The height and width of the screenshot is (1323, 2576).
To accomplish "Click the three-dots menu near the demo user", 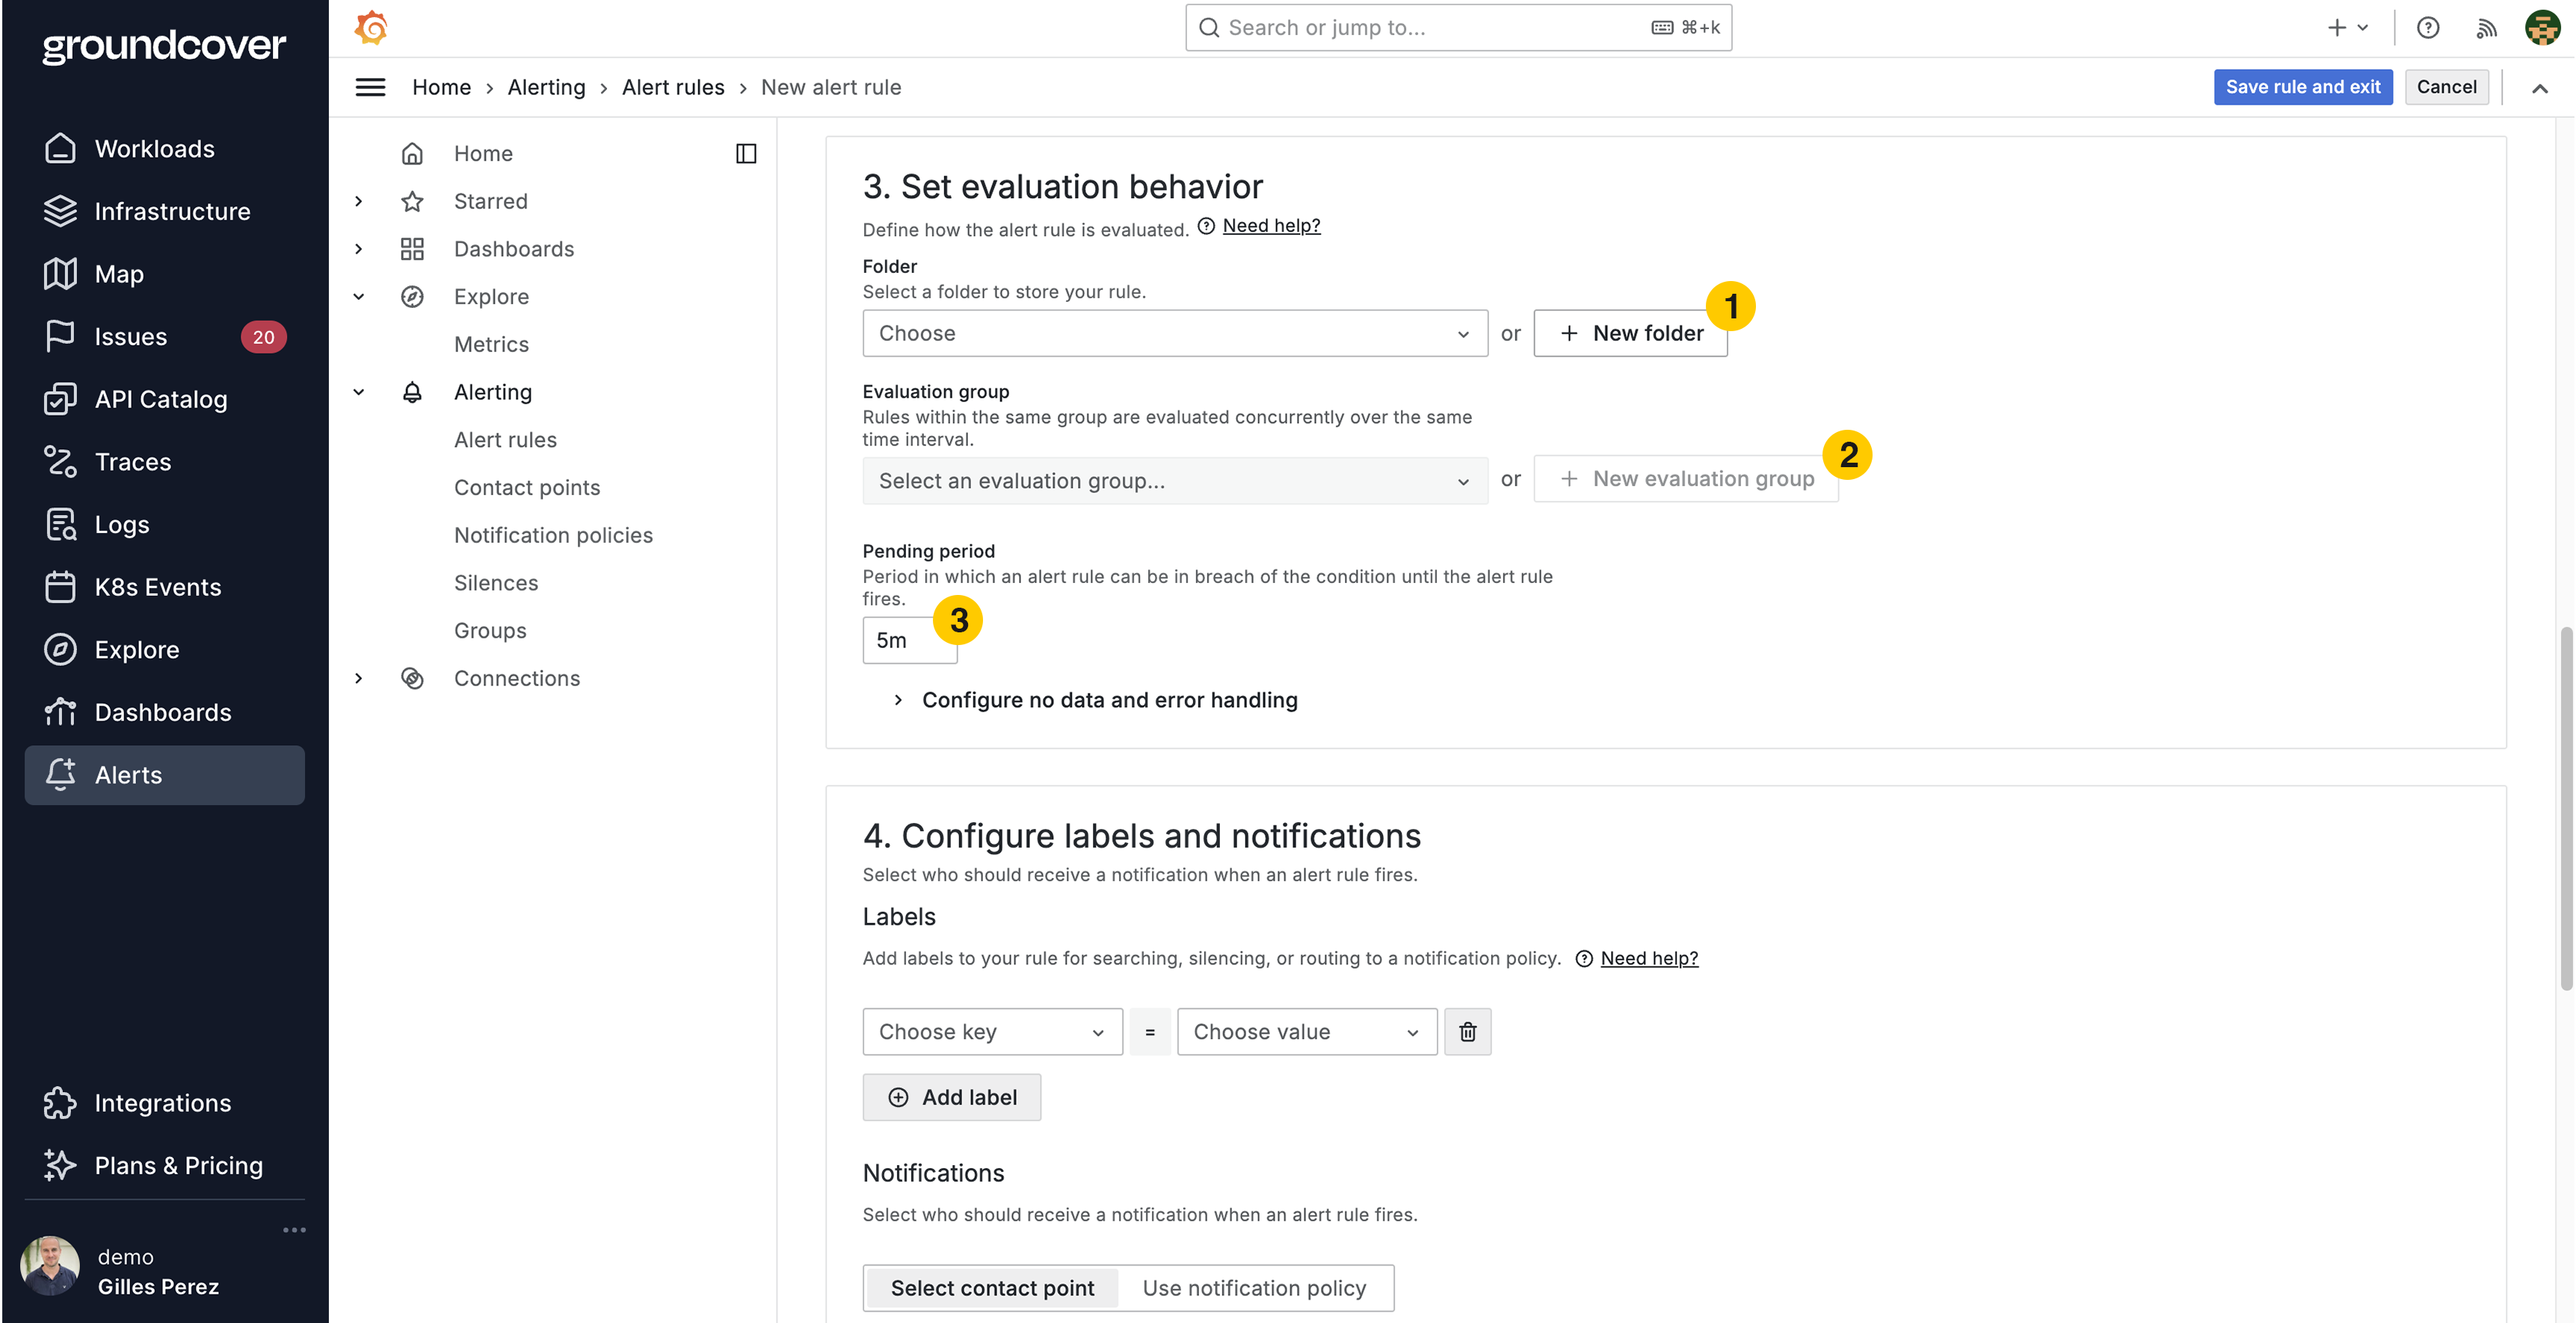I will click(x=294, y=1229).
